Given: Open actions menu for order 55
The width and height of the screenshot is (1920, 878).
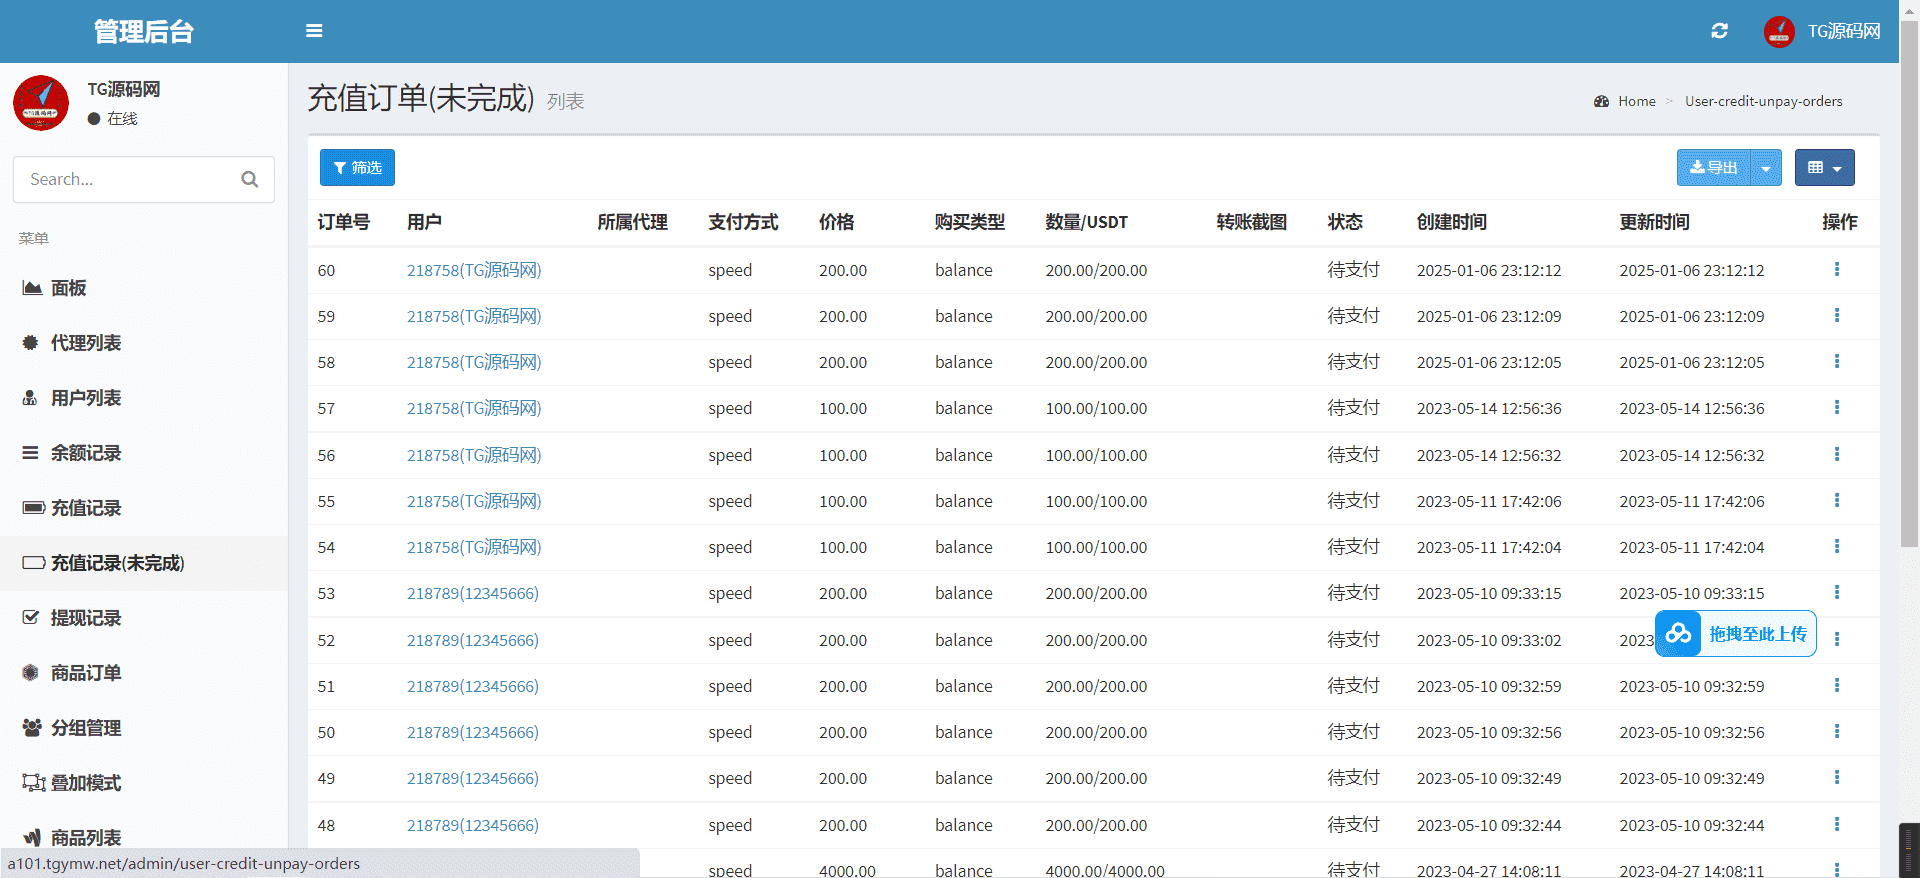Looking at the screenshot, I should [x=1836, y=501].
